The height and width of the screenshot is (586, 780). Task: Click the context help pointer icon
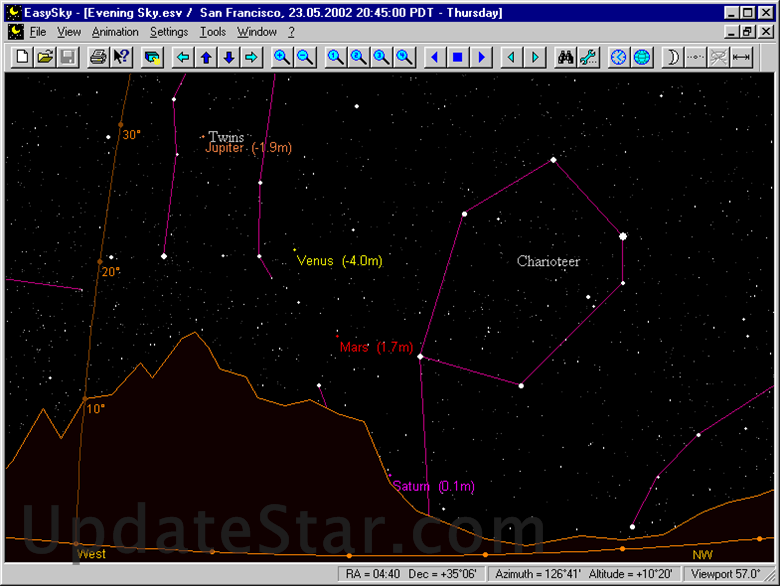pyautogui.click(x=121, y=58)
